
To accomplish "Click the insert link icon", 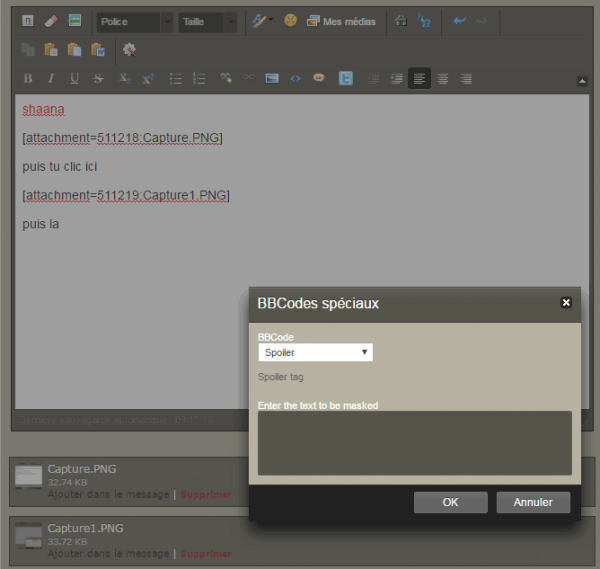I will click(x=226, y=78).
